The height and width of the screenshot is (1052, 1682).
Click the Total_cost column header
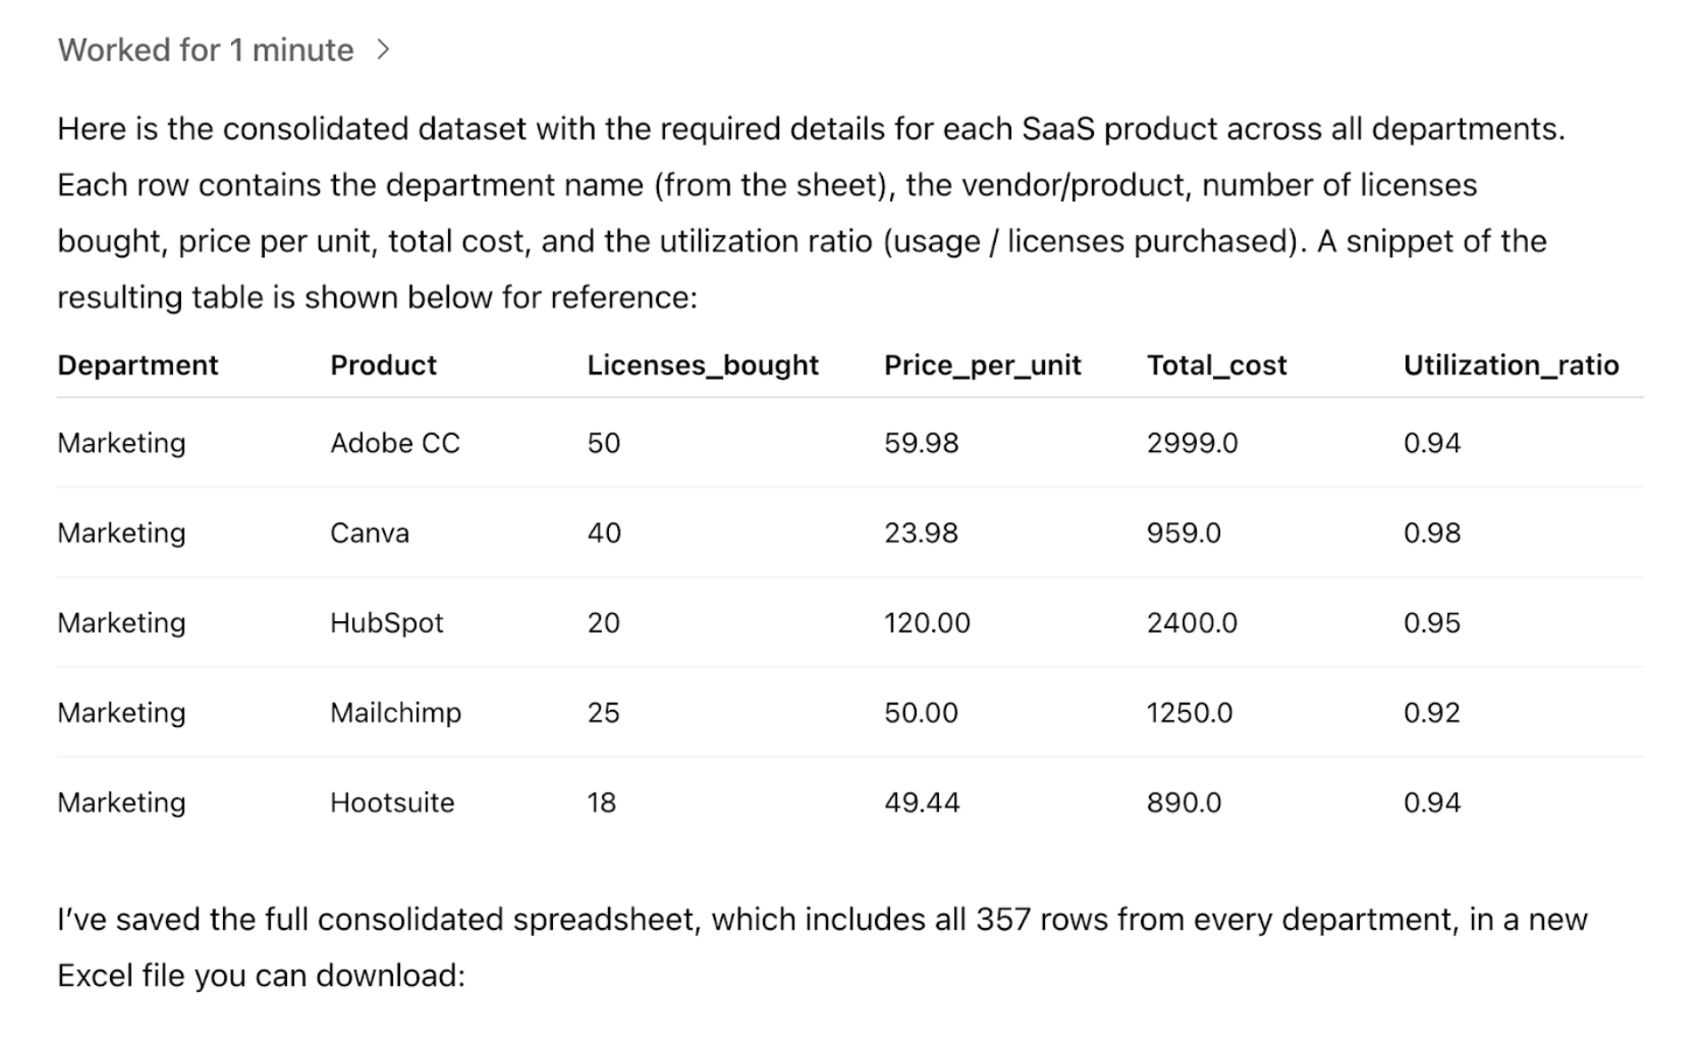1216,365
